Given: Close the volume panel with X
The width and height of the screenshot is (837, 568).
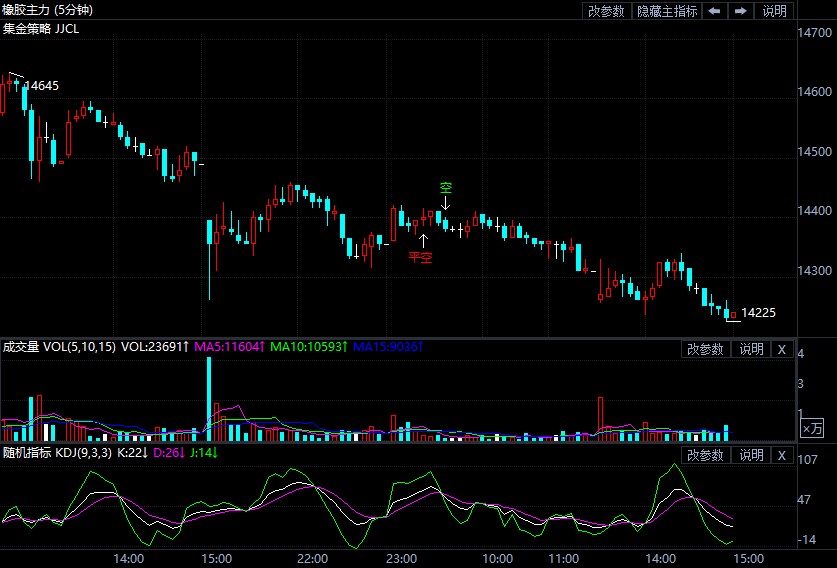Looking at the screenshot, I should pyautogui.click(x=782, y=349).
